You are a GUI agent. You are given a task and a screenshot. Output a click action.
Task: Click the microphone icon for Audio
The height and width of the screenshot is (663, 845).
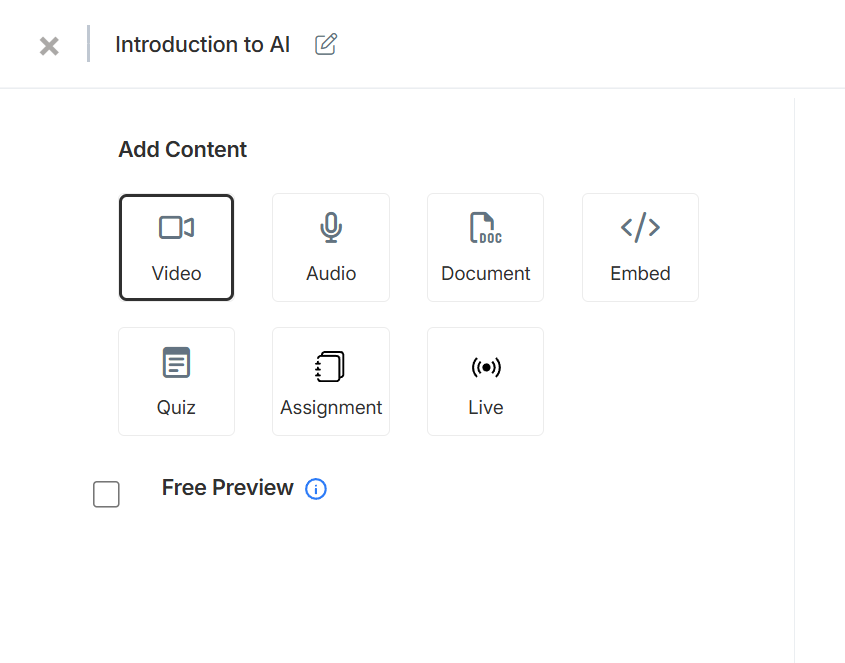pyautogui.click(x=331, y=228)
